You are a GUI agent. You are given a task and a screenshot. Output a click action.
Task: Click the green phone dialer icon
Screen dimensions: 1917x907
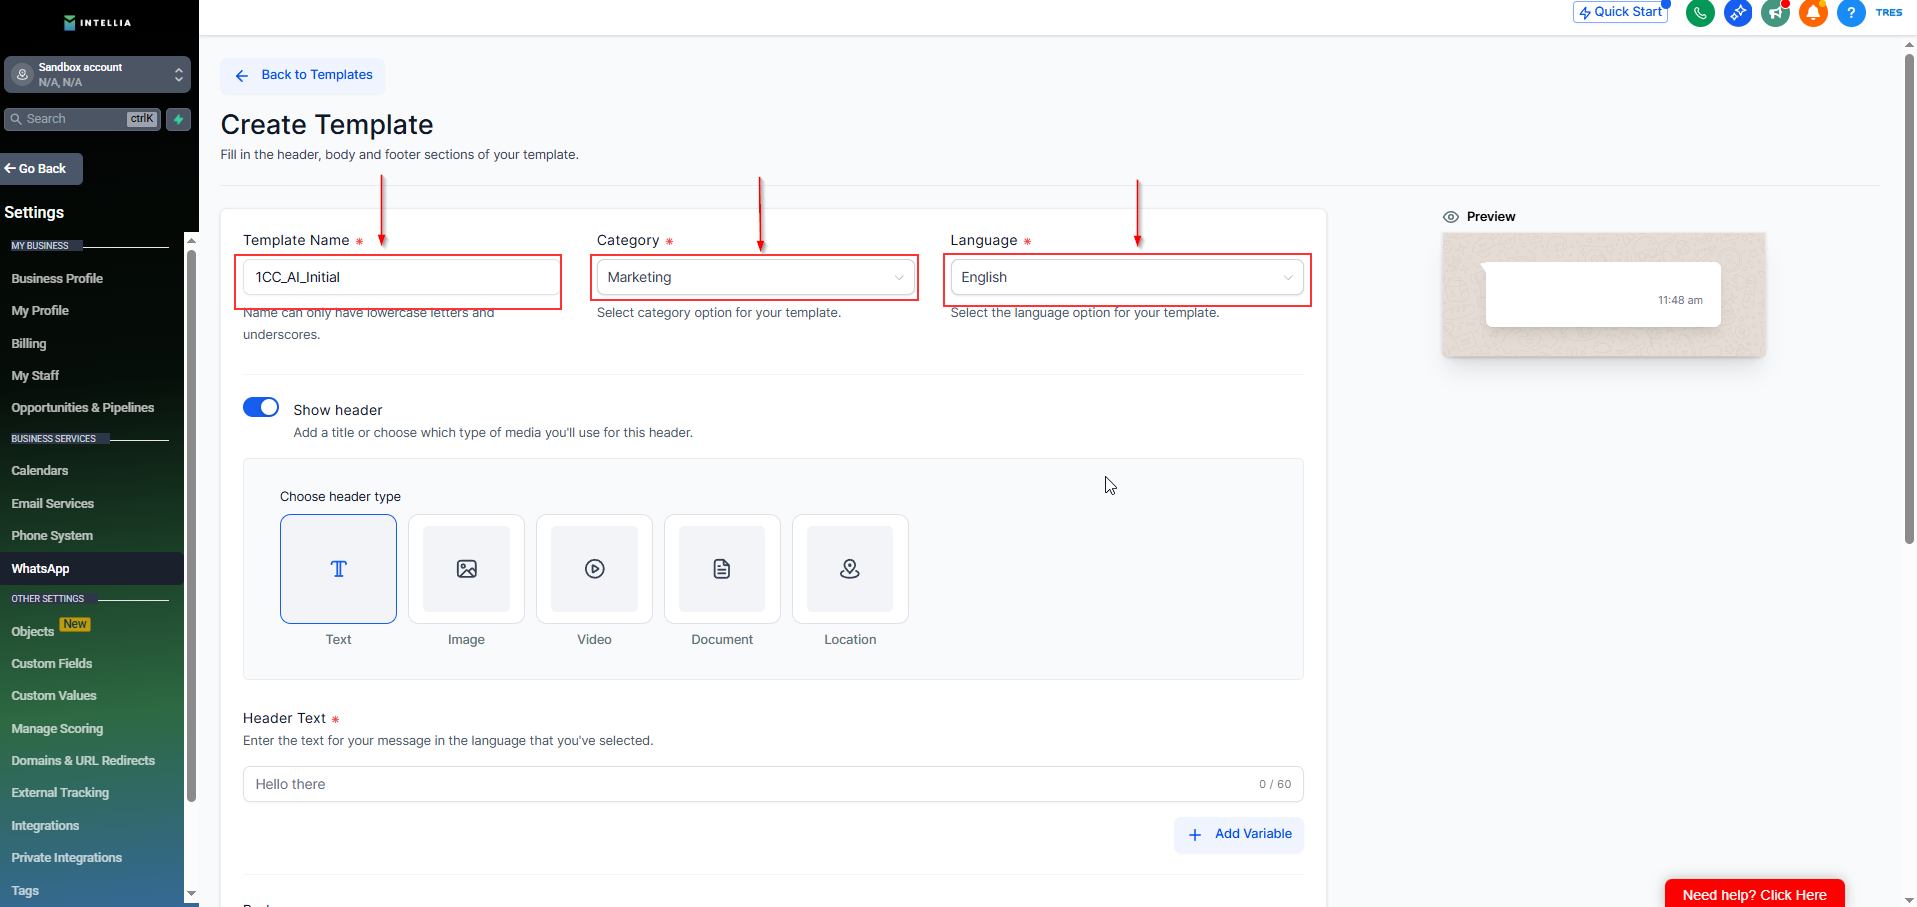(x=1700, y=13)
